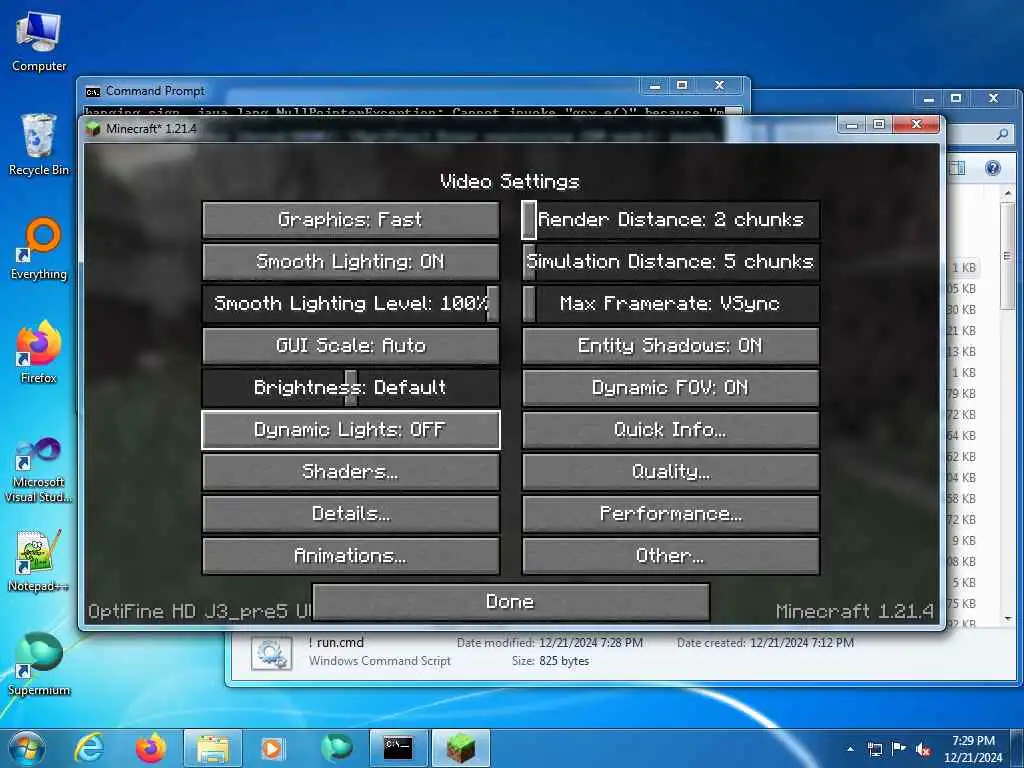
Task: Click Windows Media Player taskbar icon
Action: (272, 748)
